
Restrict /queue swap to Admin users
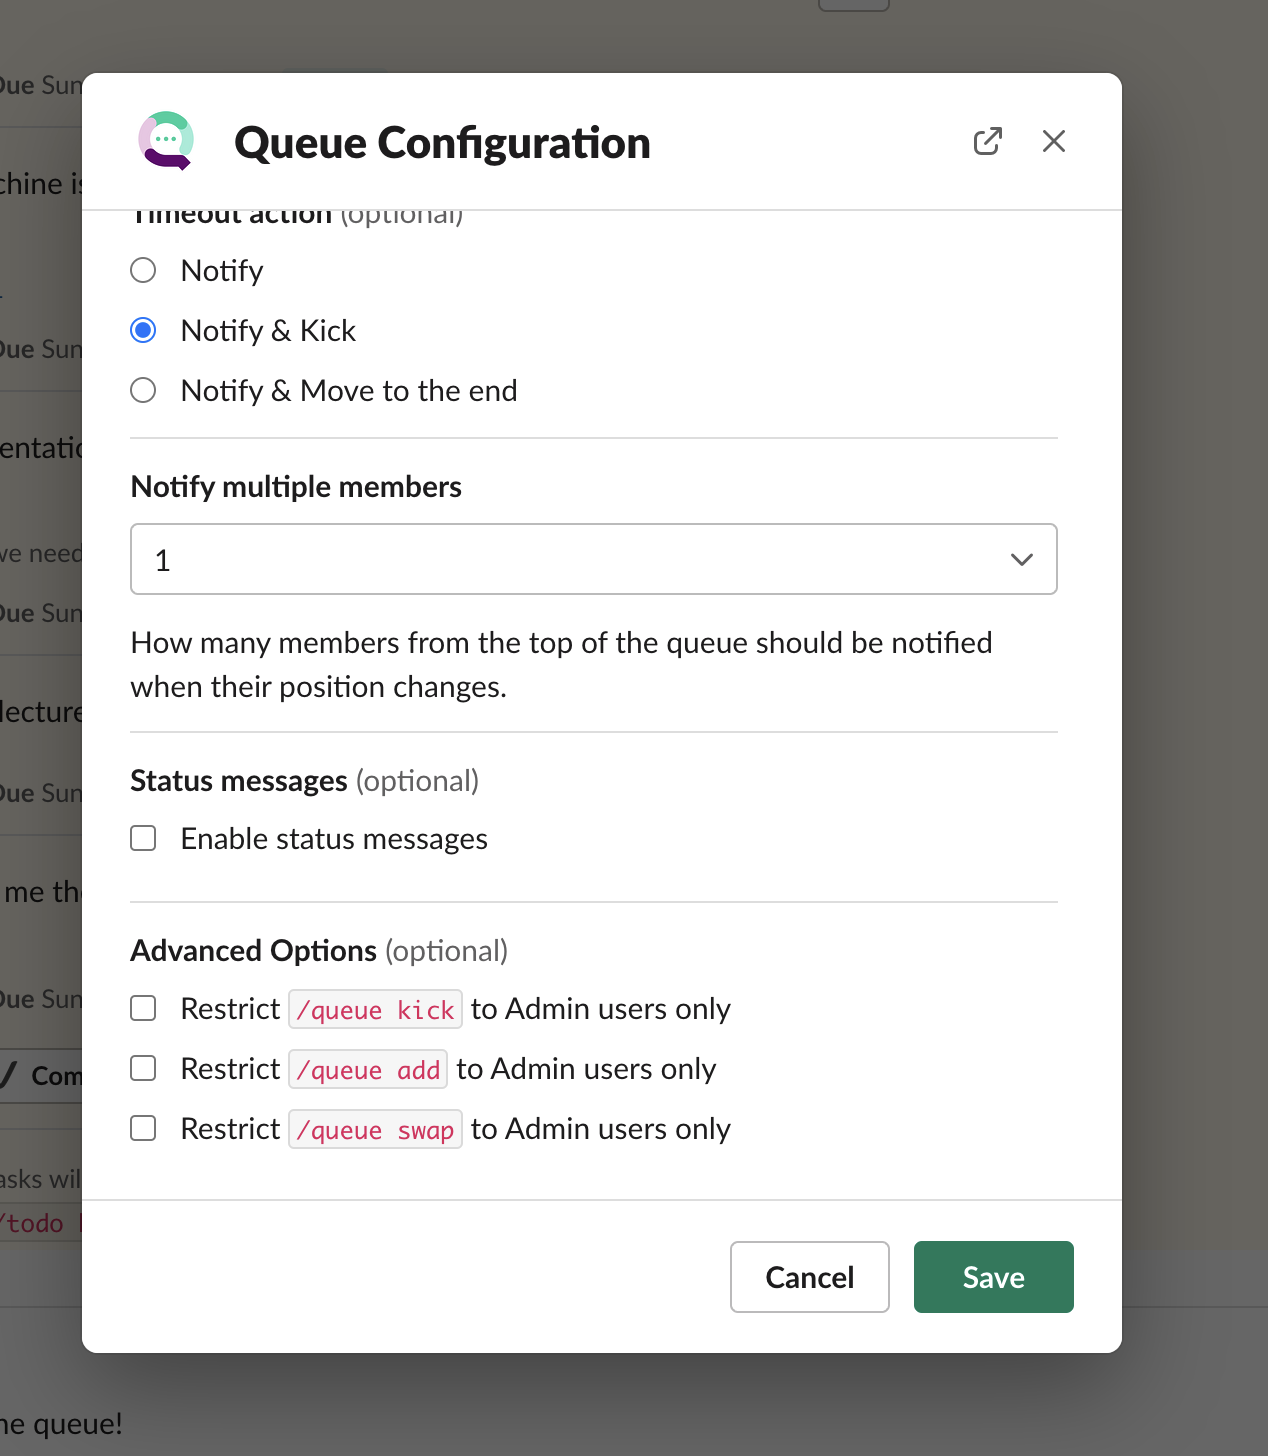coord(144,1128)
